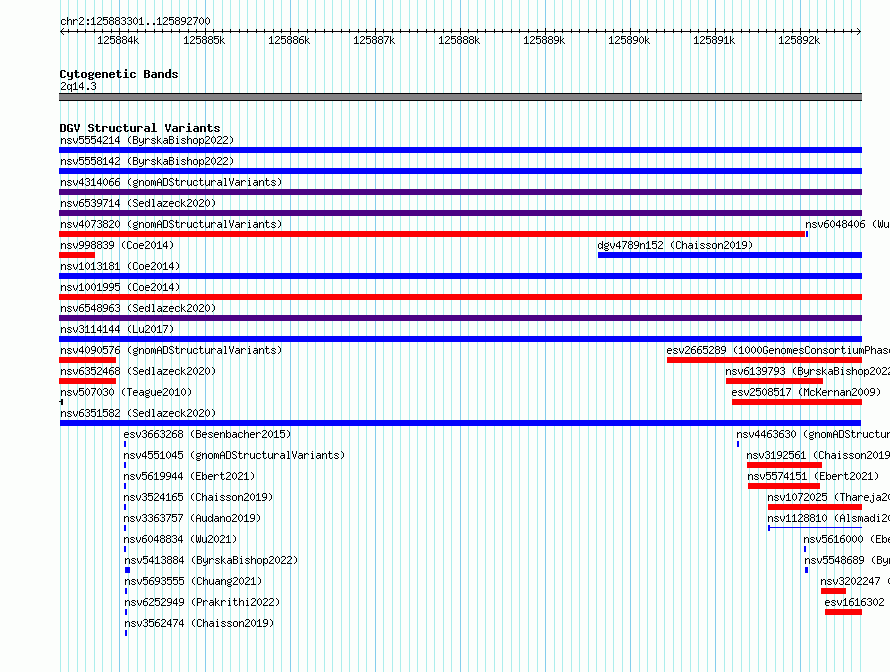890x672 pixels.
Task: Open the nsv6351582 (Sedlazeck2020) label
Action: pyautogui.click(x=138, y=413)
